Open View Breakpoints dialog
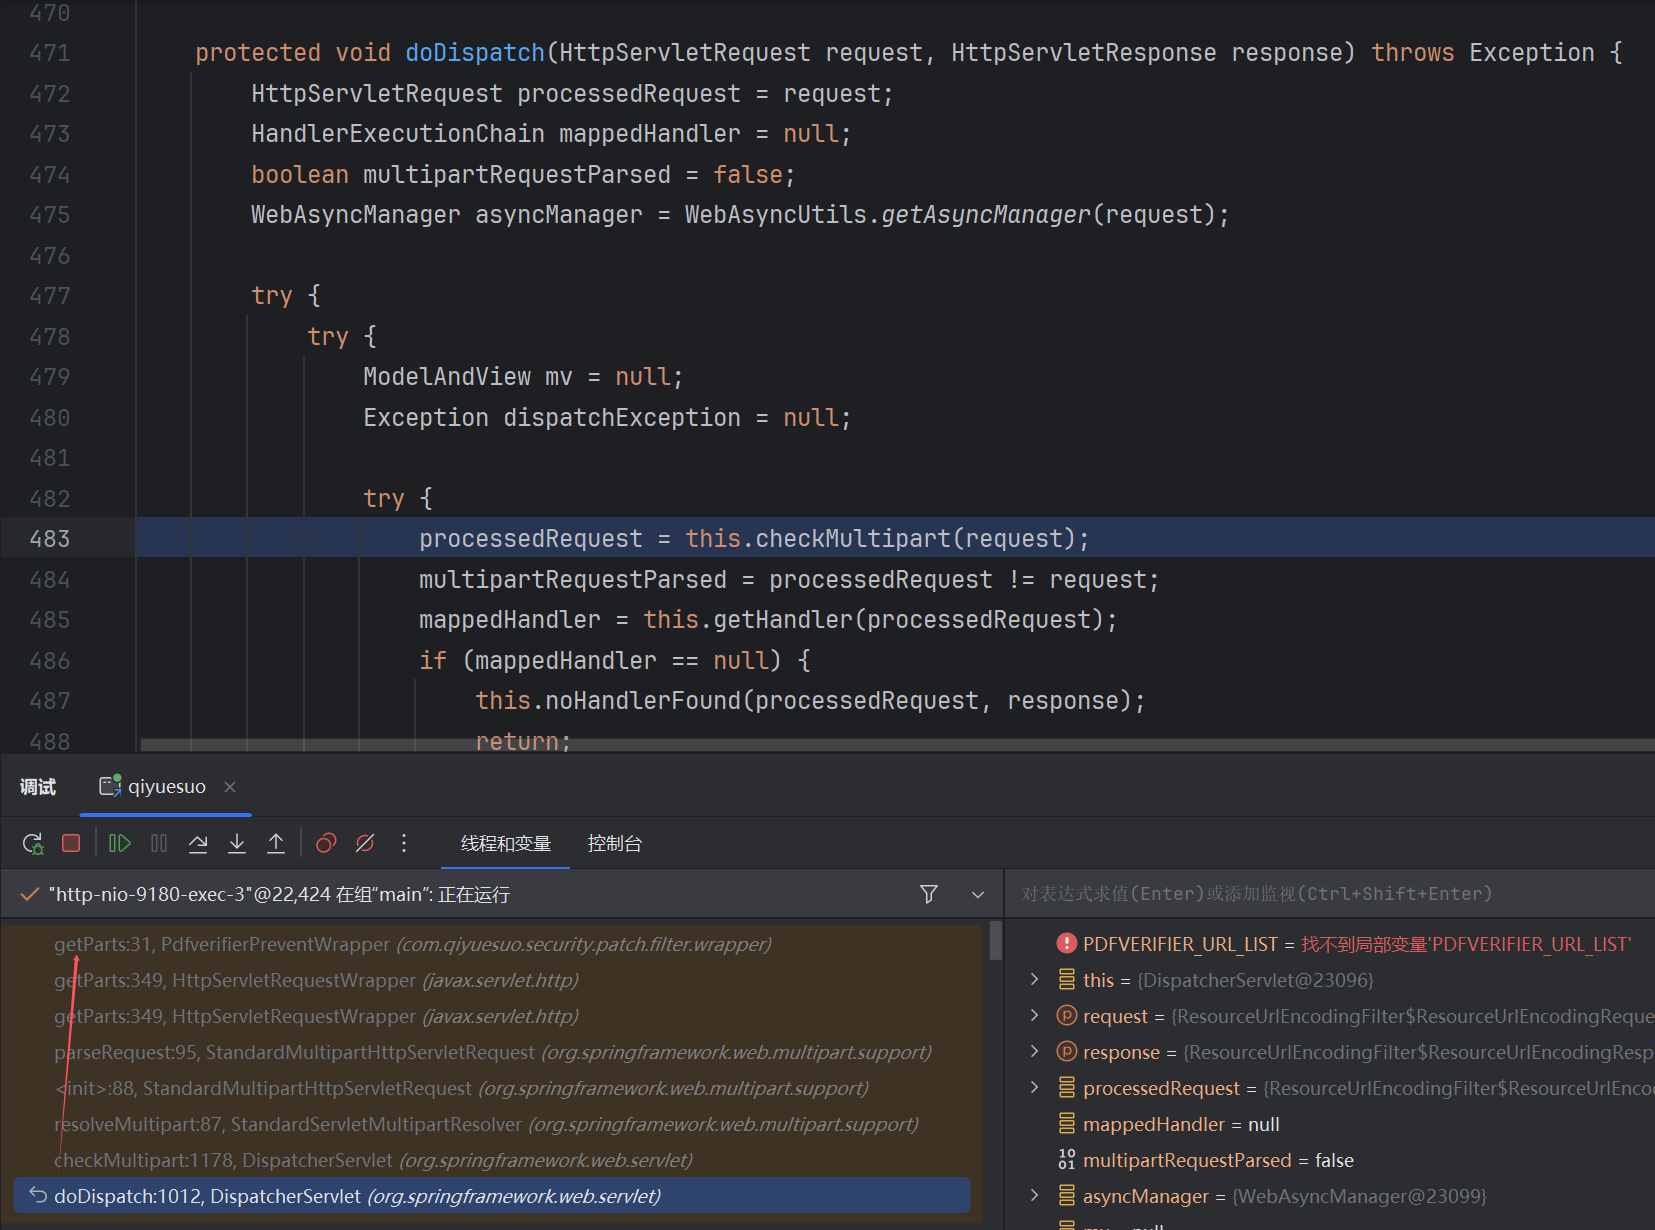 click(326, 844)
